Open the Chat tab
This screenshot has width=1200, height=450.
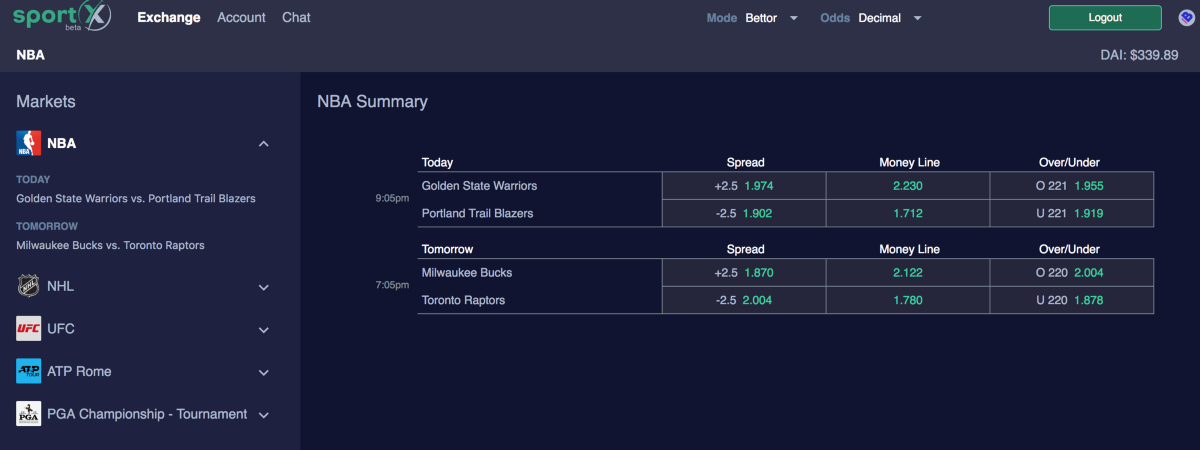coord(296,18)
